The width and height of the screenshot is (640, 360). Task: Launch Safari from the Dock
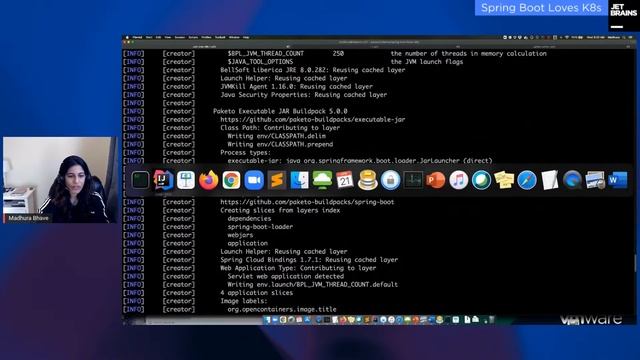(x=527, y=180)
